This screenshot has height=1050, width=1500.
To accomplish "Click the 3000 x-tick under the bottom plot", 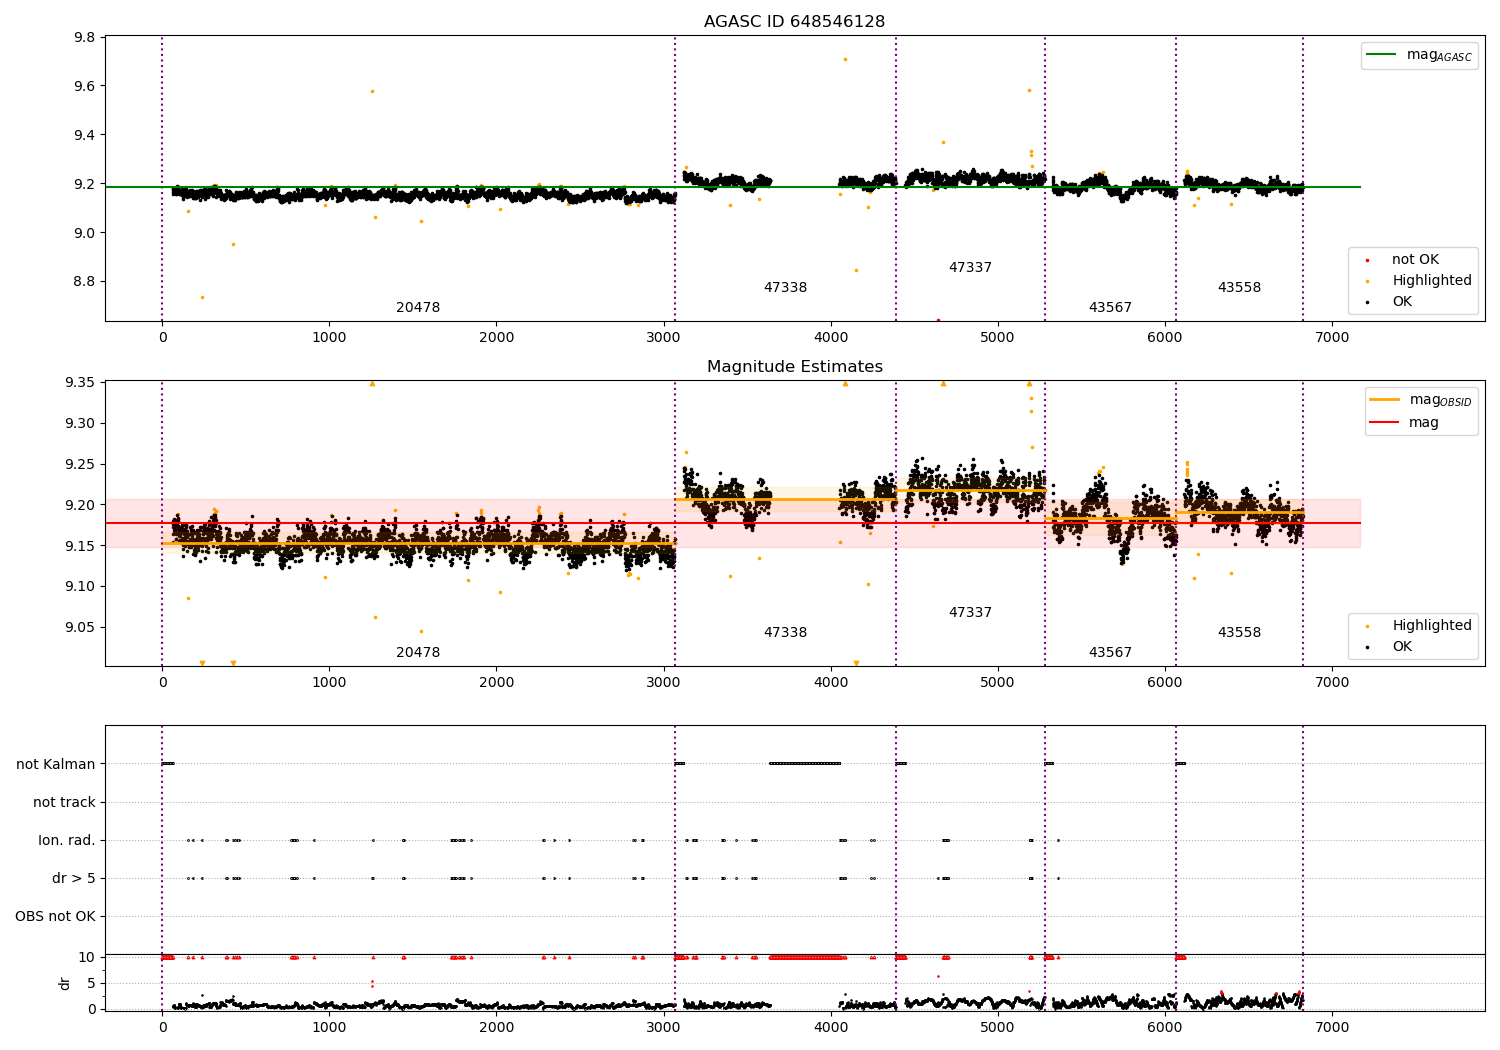I will tap(664, 1027).
